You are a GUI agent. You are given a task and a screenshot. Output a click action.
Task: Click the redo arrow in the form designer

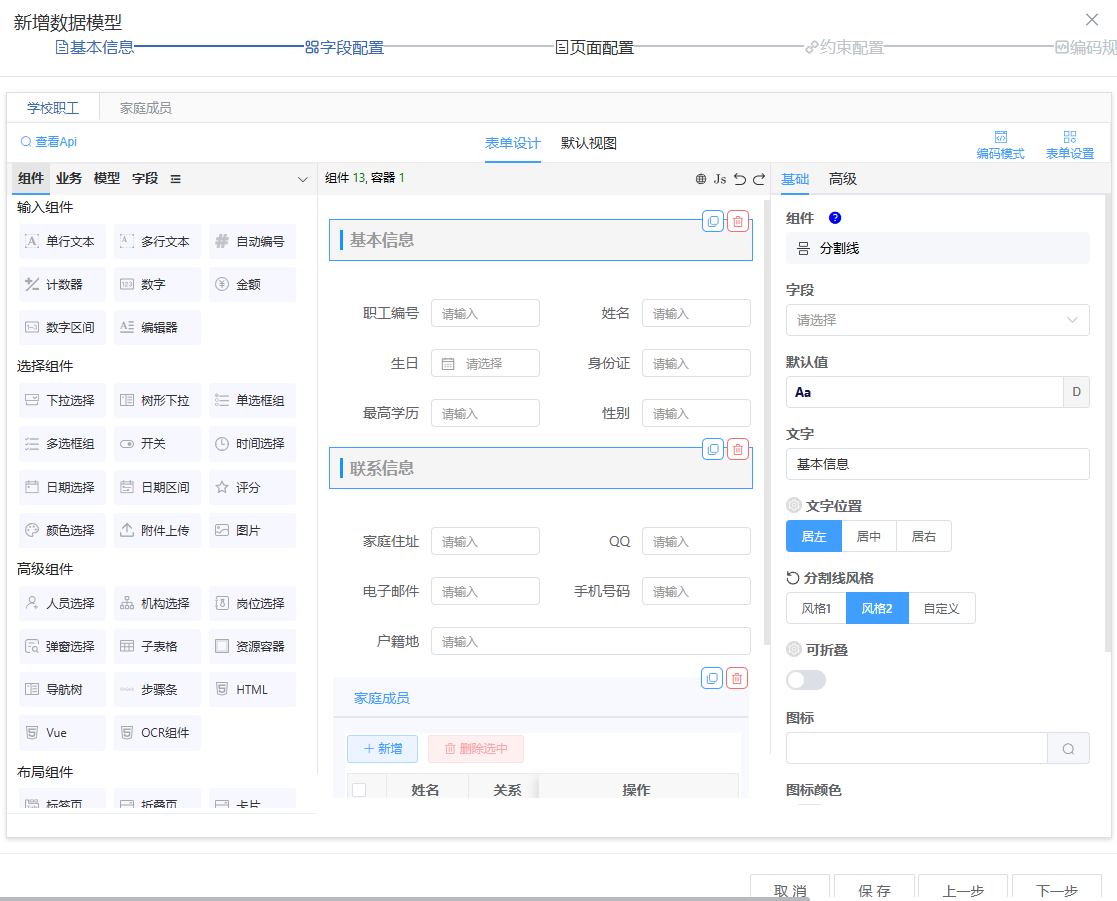point(759,179)
